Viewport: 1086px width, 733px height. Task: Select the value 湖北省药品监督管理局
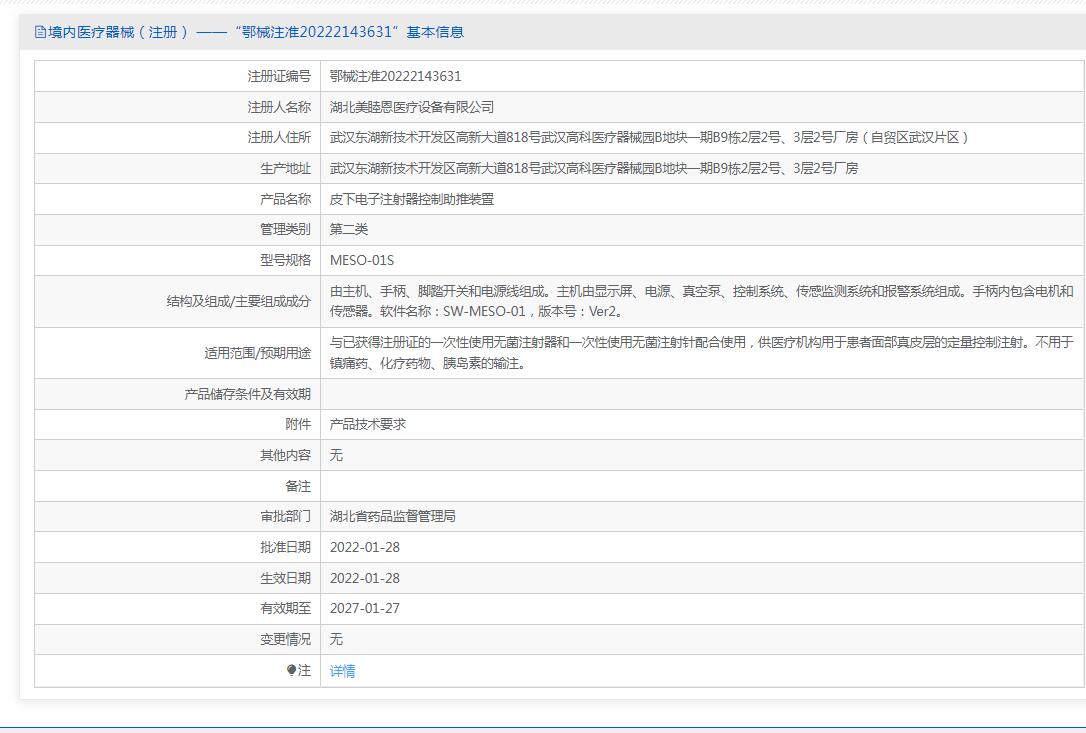[393, 516]
